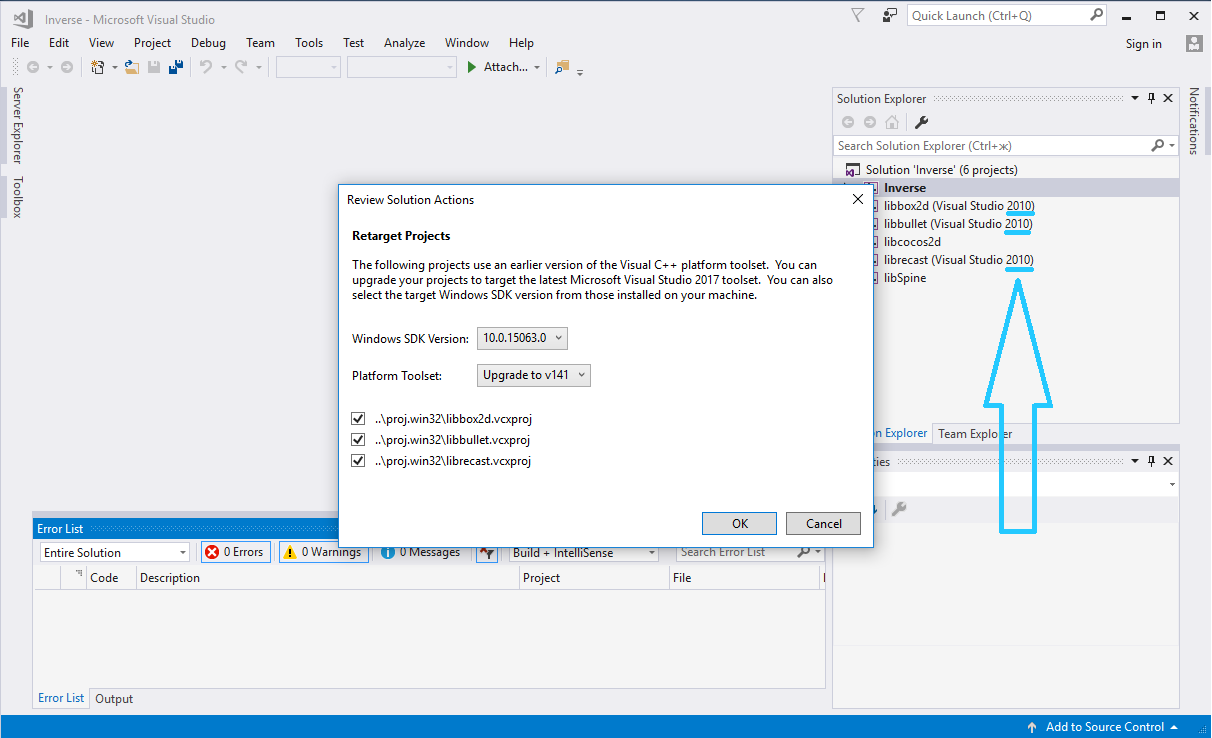Click the Send Feedback icon

890,15
